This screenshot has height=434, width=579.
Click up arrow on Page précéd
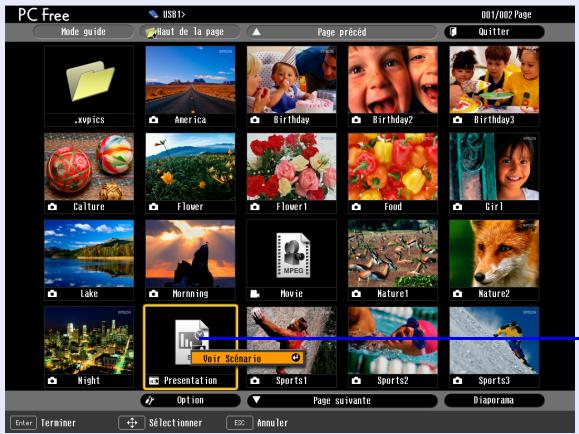(256, 32)
